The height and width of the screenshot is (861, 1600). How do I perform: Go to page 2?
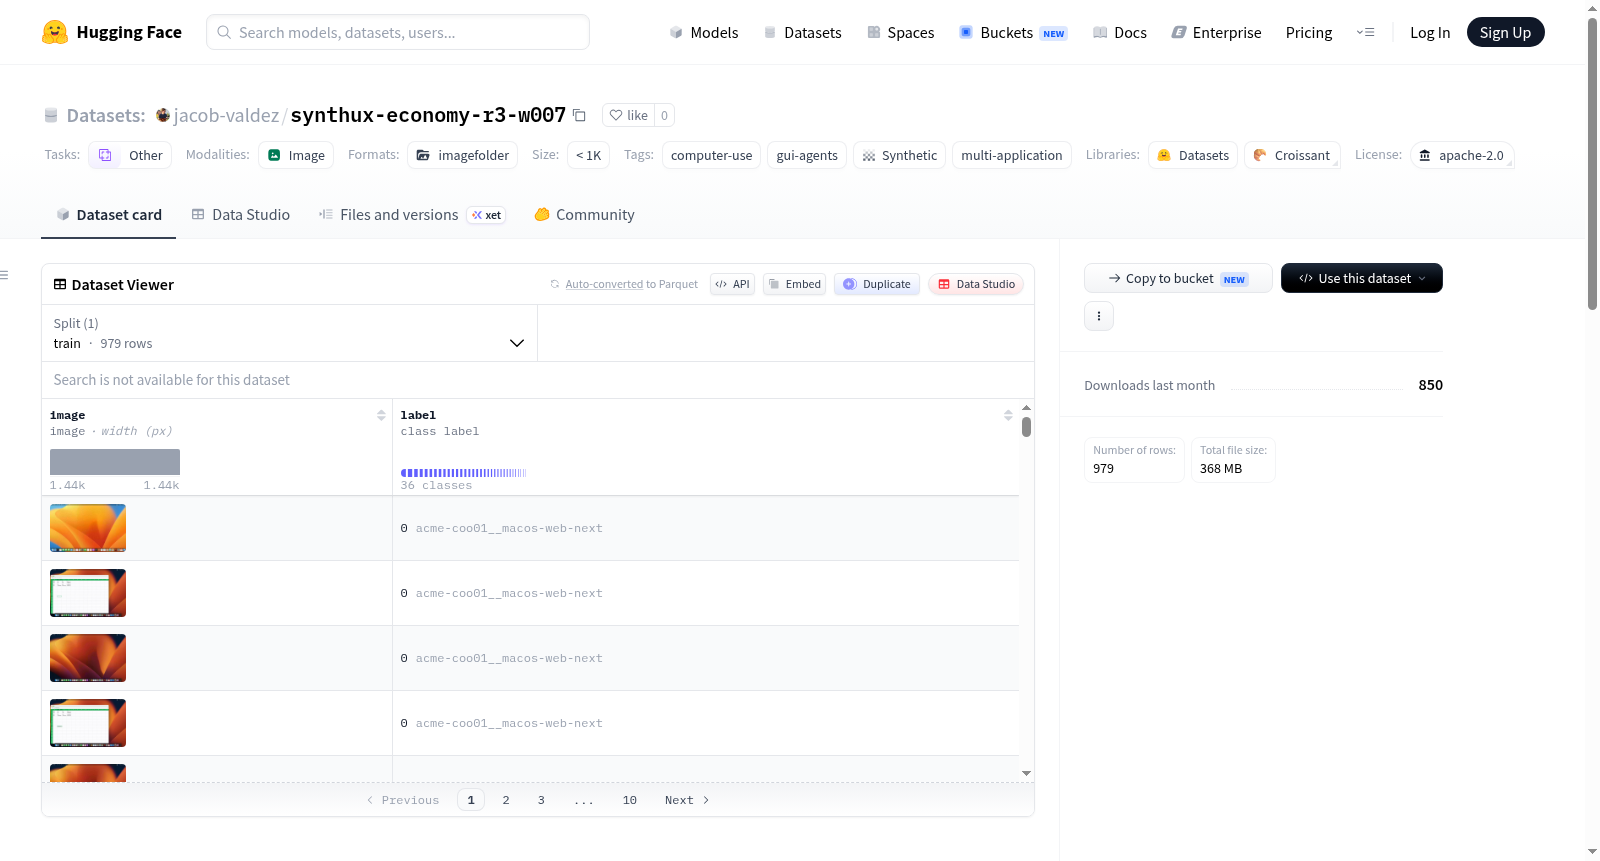coord(506,800)
